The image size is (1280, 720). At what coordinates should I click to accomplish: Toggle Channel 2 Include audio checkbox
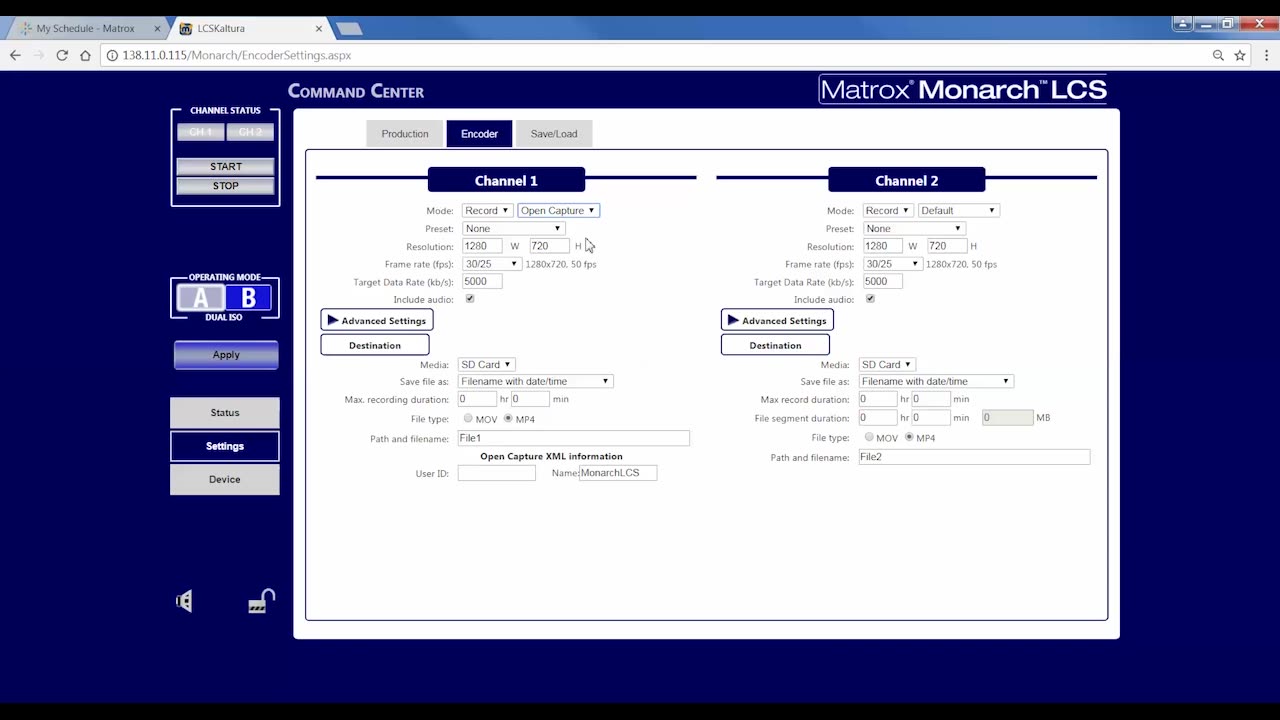(870, 299)
